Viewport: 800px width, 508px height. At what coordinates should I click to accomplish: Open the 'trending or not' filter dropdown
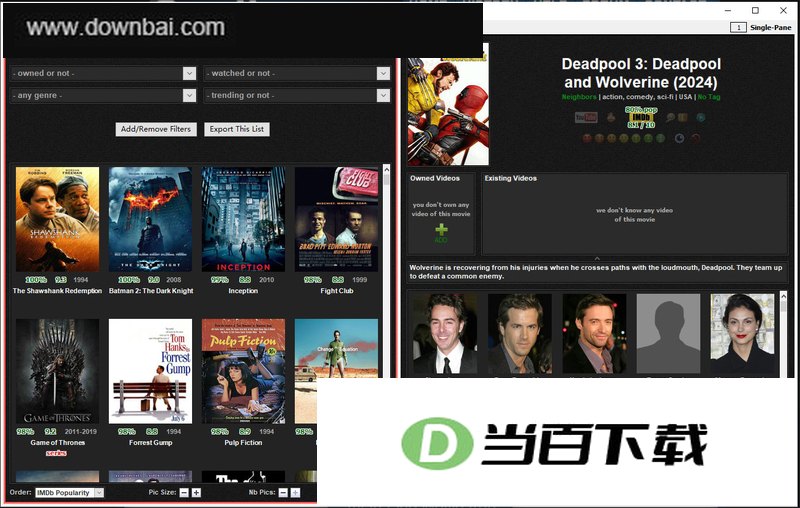[297, 95]
